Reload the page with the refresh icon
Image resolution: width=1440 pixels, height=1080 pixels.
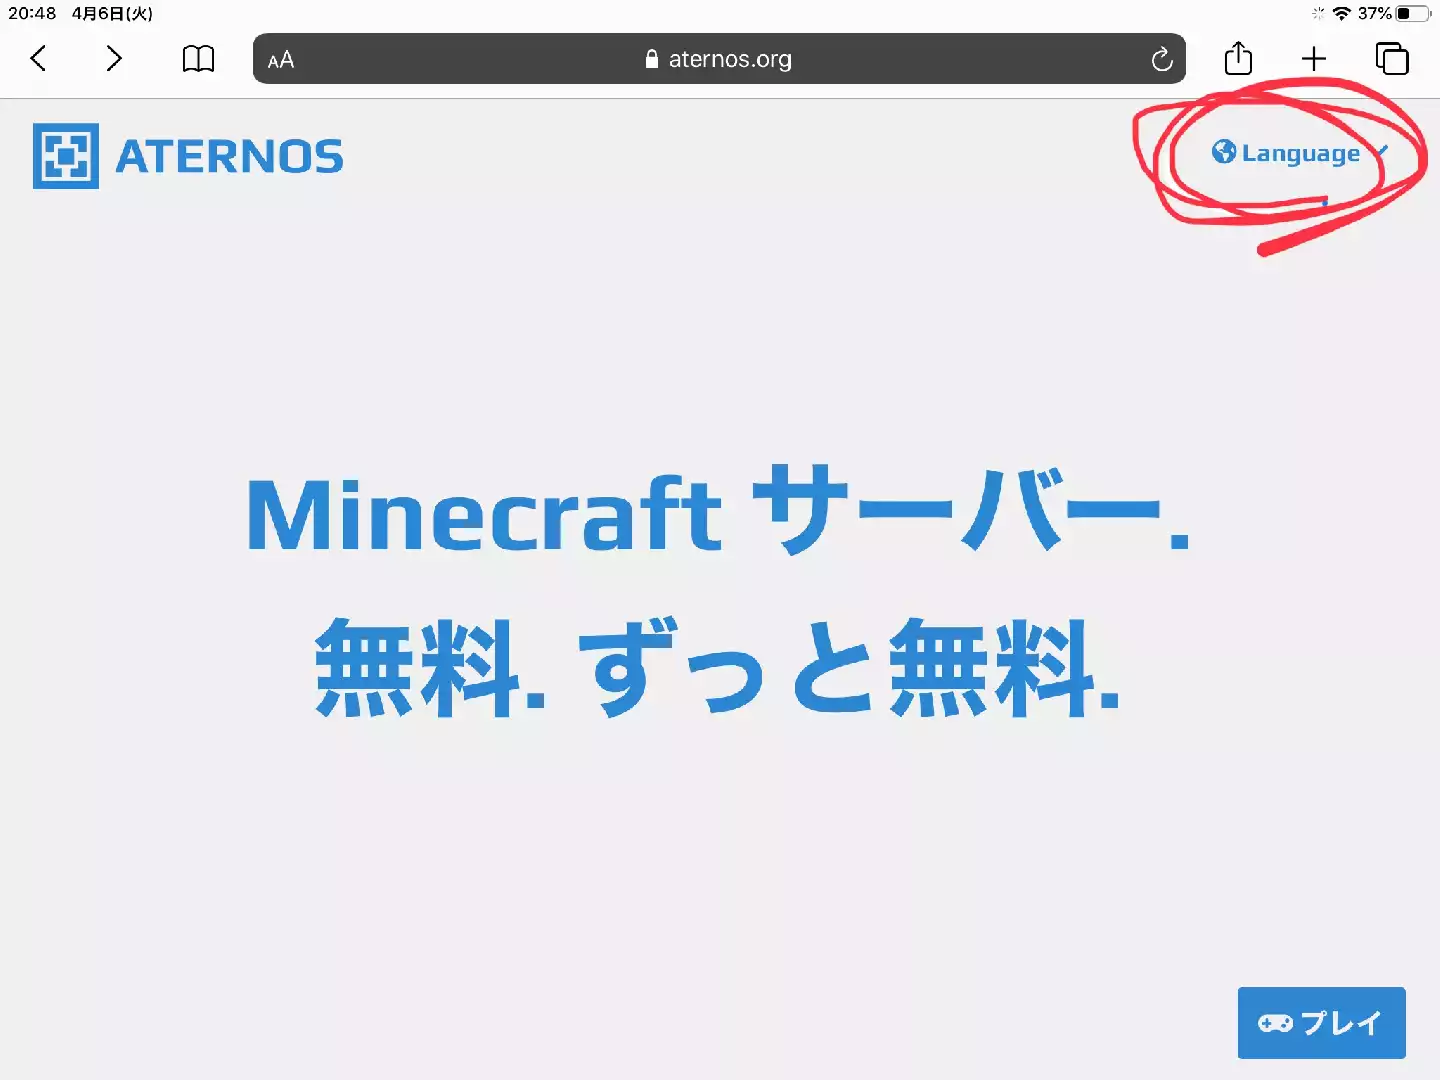[x=1161, y=59]
